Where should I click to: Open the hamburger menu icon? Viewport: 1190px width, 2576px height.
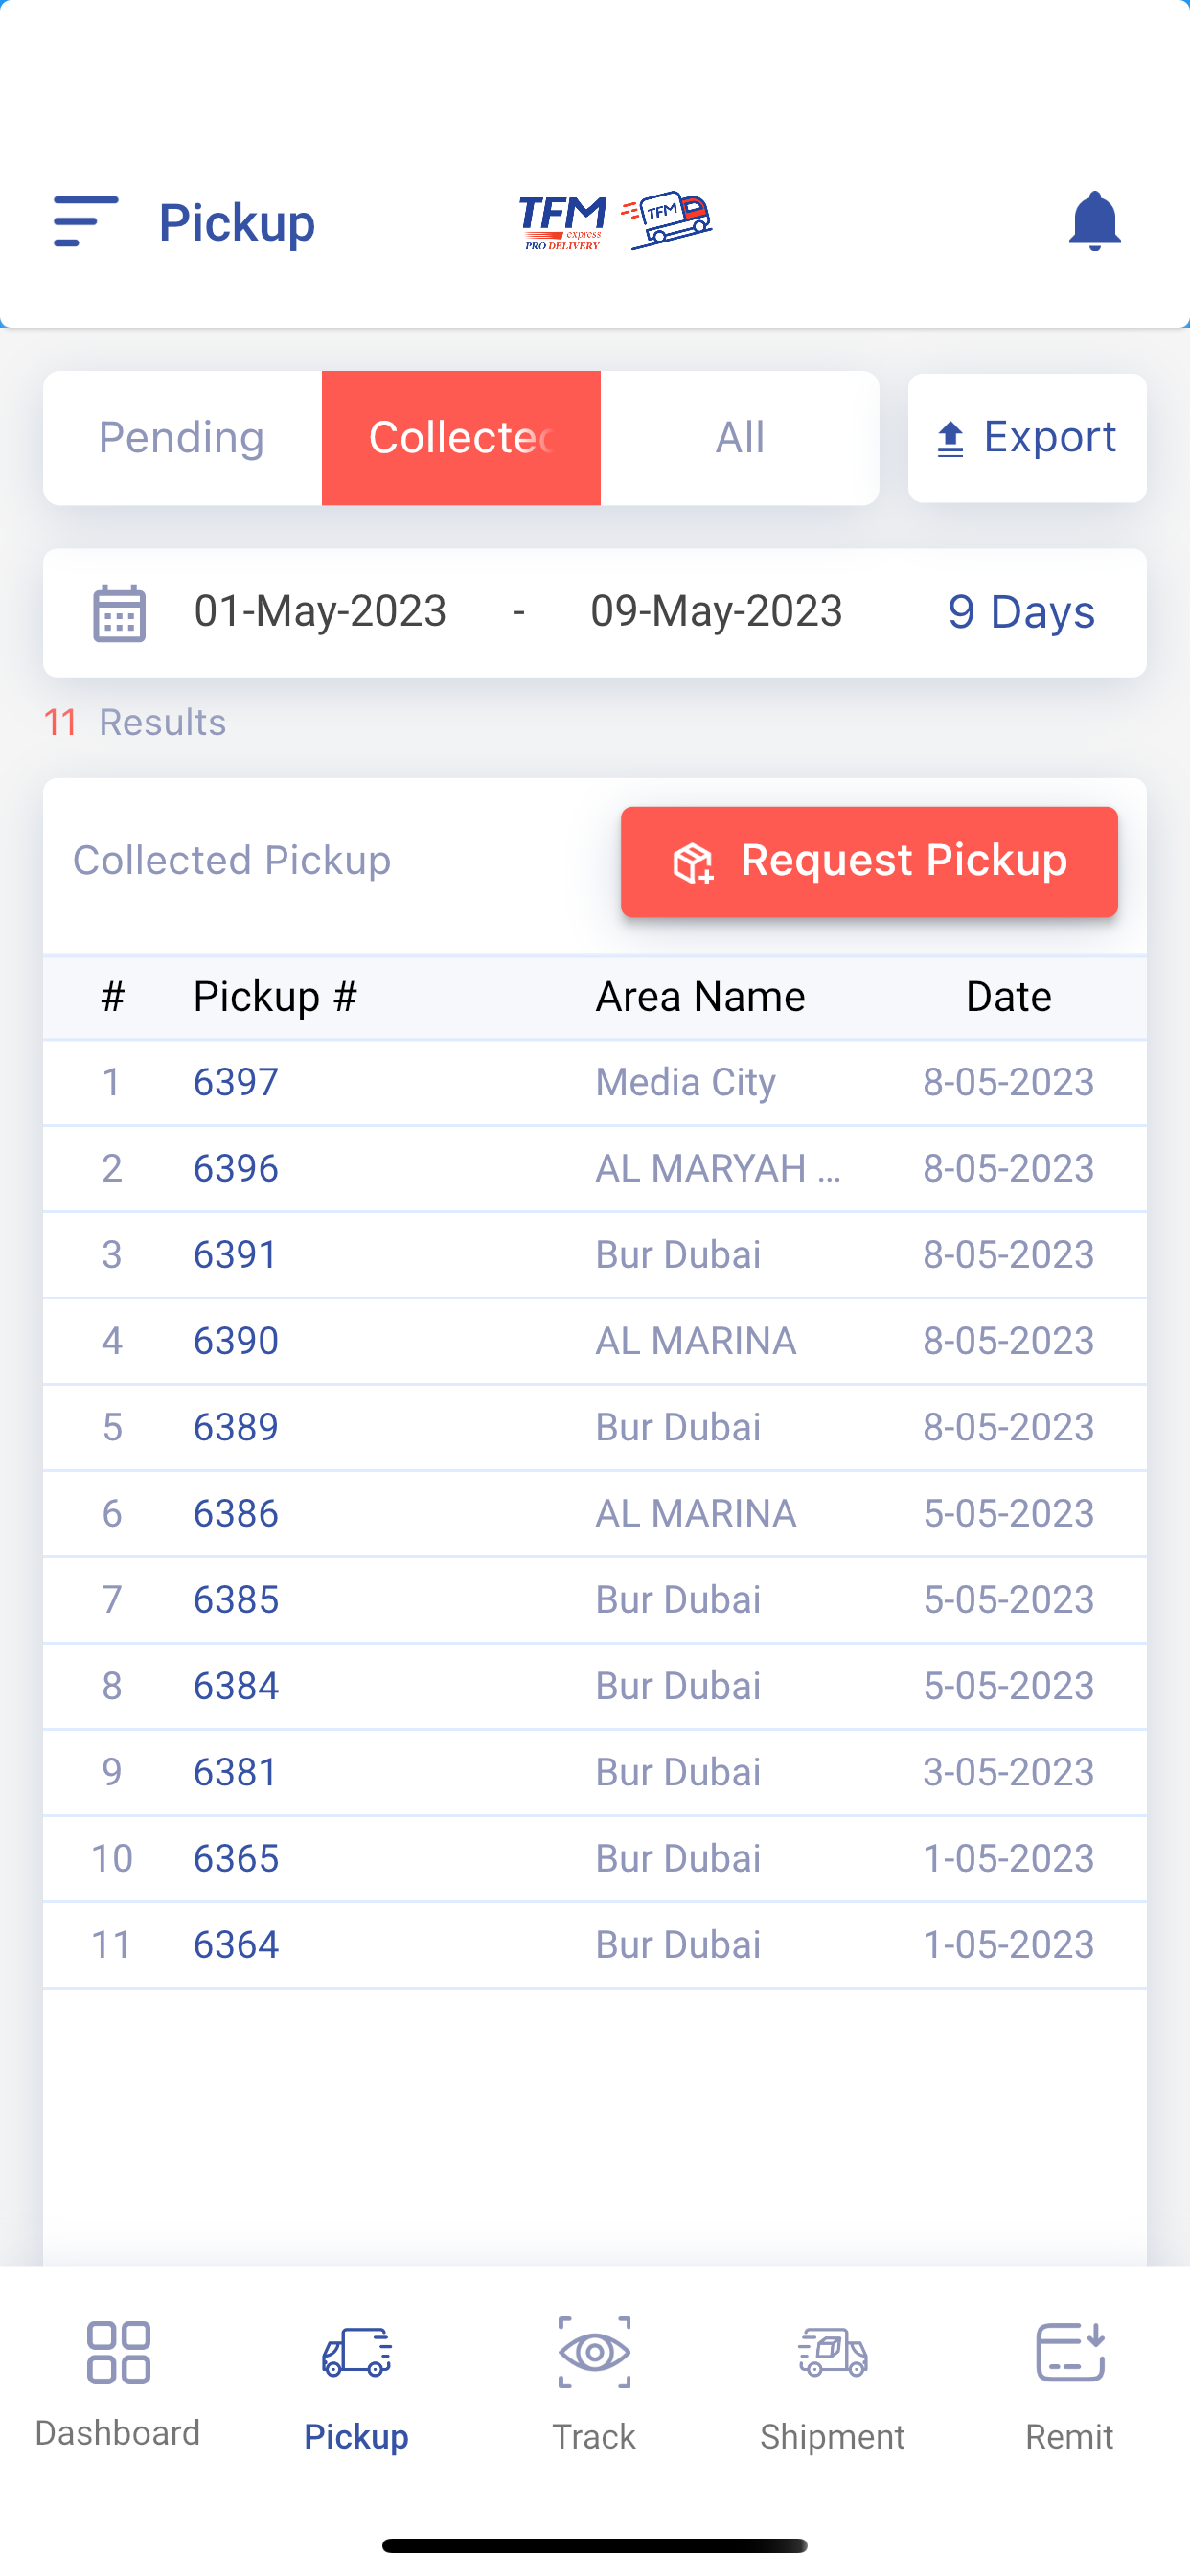[x=86, y=221]
